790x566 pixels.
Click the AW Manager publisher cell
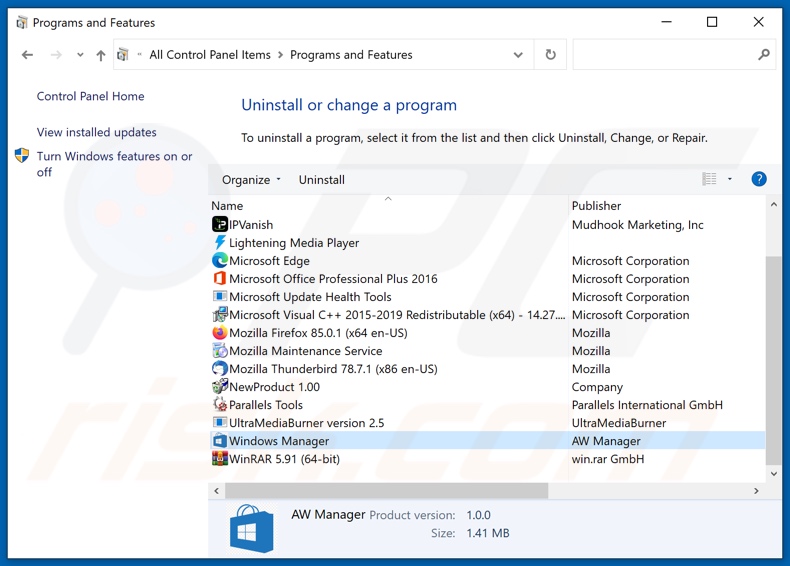tap(606, 441)
